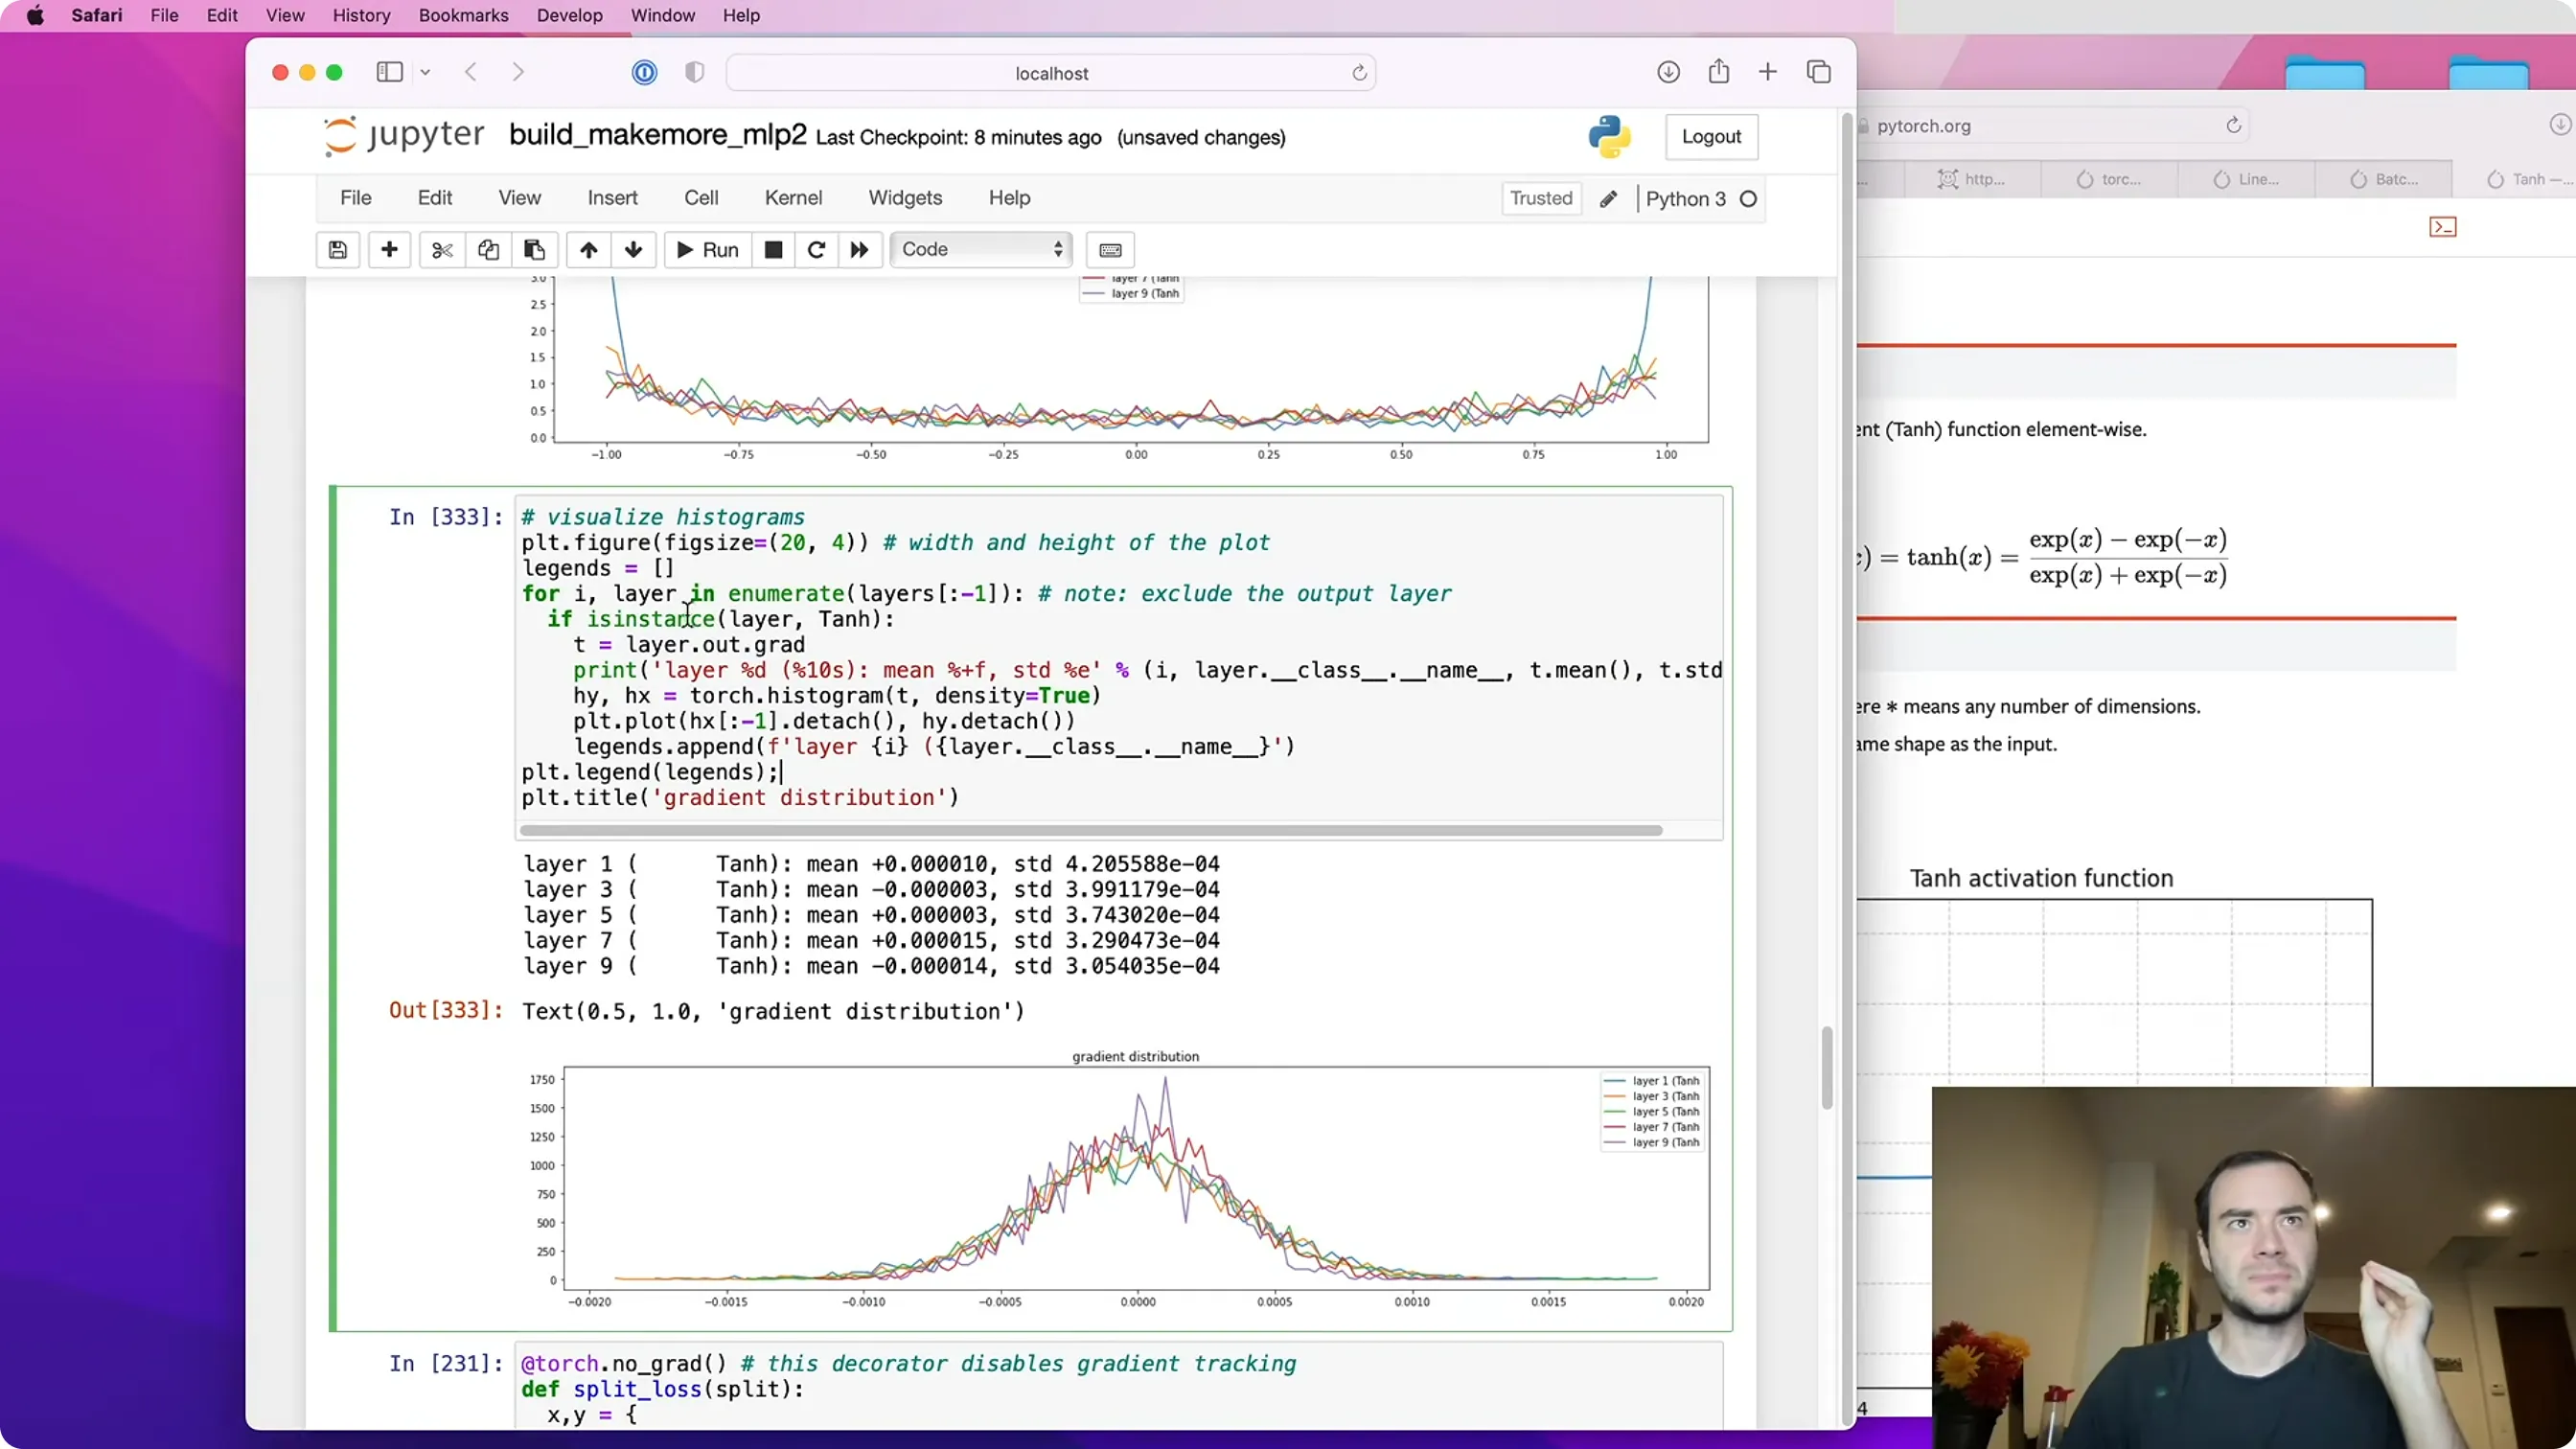Click the Jupyter logo
The image size is (2576, 1449).
click(x=403, y=136)
